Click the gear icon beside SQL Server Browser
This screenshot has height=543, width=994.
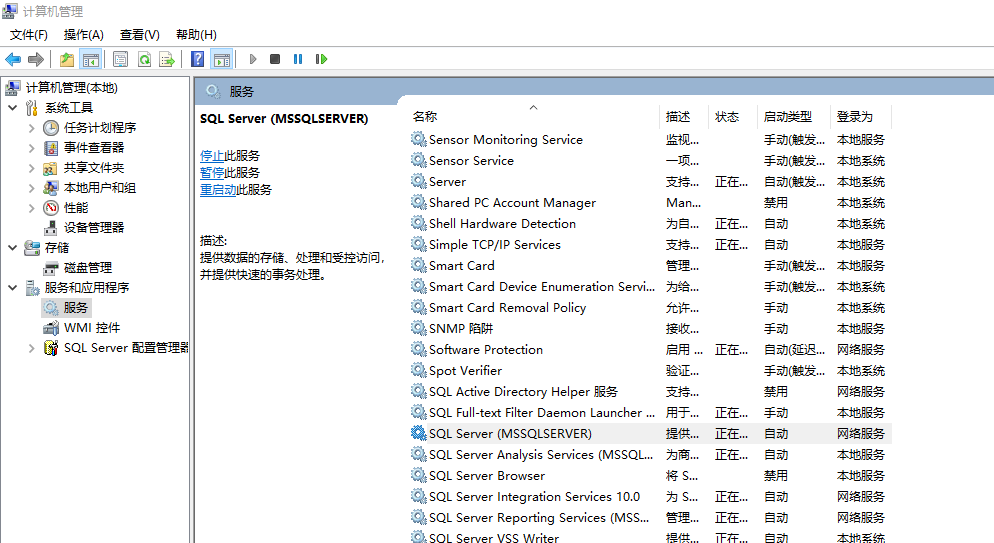click(418, 475)
